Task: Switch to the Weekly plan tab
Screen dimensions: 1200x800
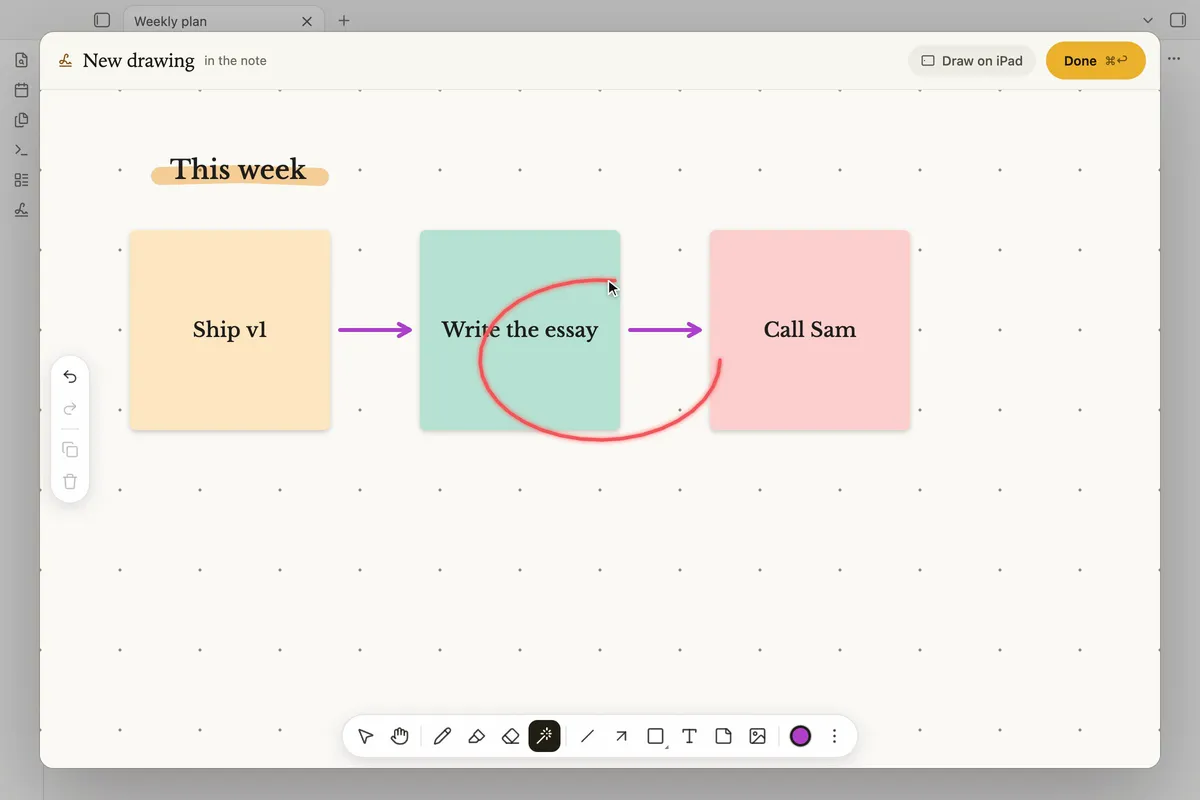Action: pyautogui.click(x=225, y=20)
